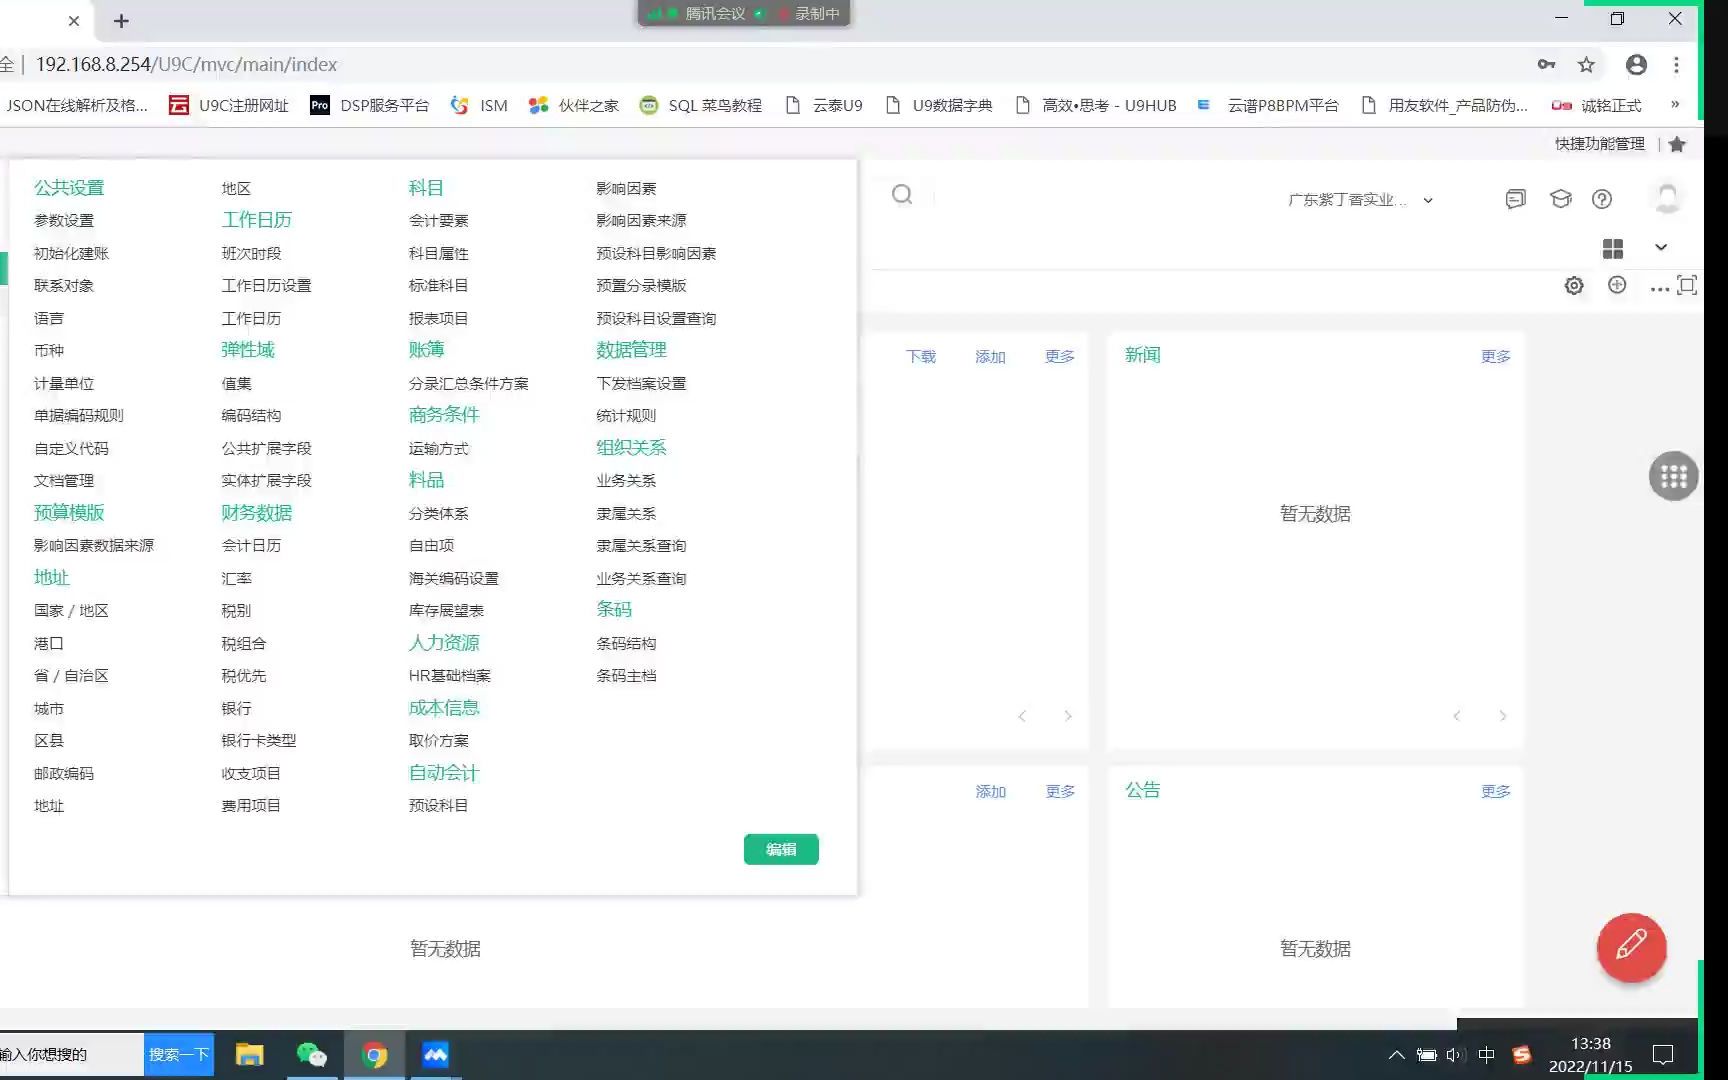Bookmark this page with the star icon

[1586, 65]
